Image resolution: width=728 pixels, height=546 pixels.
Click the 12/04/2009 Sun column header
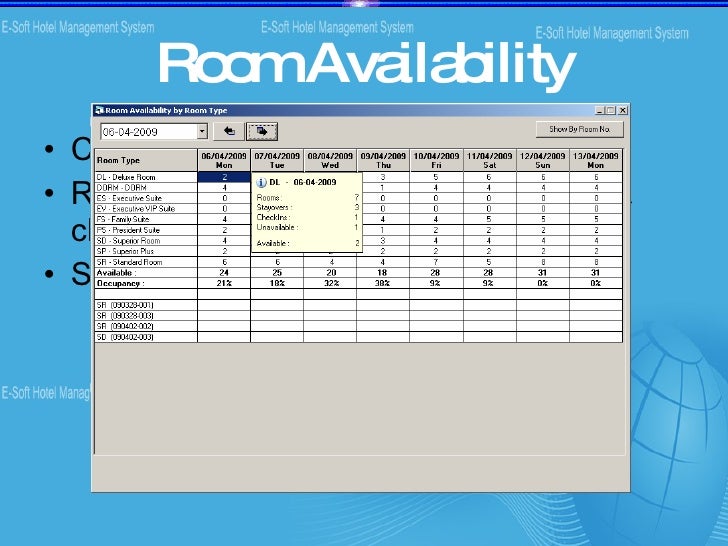pyautogui.click(x=543, y=160)
